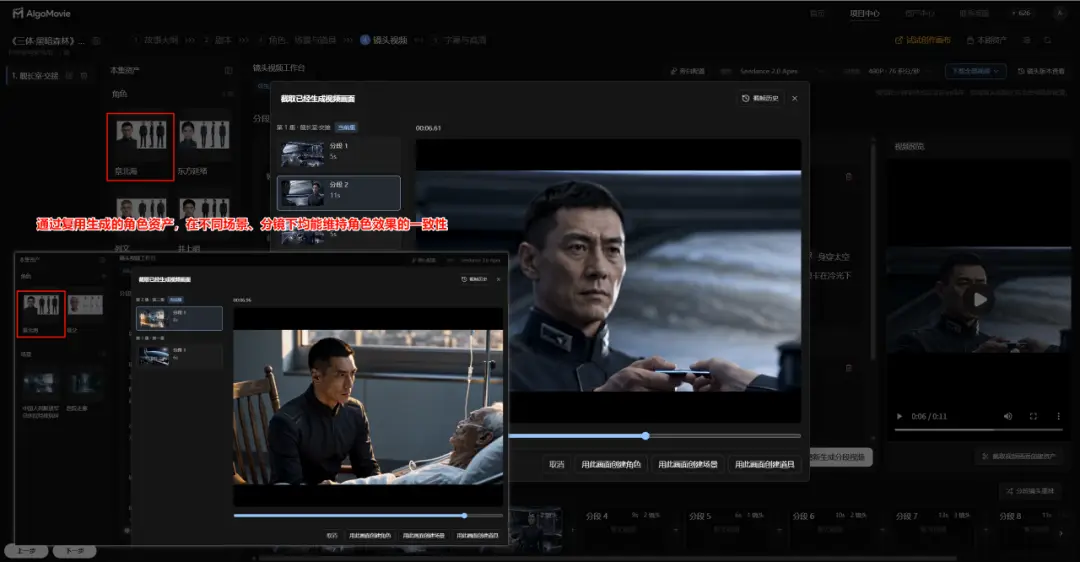Screen dimensions: 1080x562
Task: Click 用此画面创建角色 in the inset window
Action: 370,535
